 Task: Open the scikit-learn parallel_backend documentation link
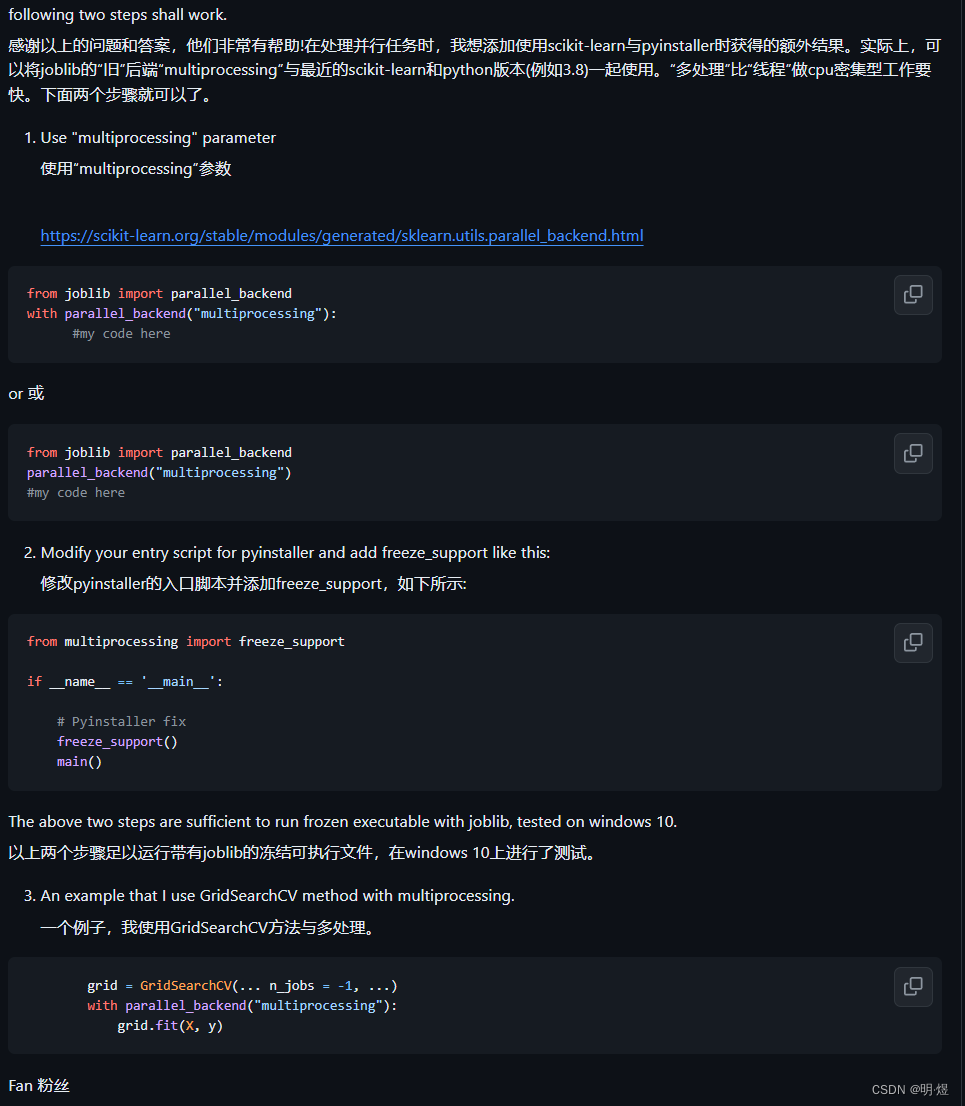[x=341, y=236]
